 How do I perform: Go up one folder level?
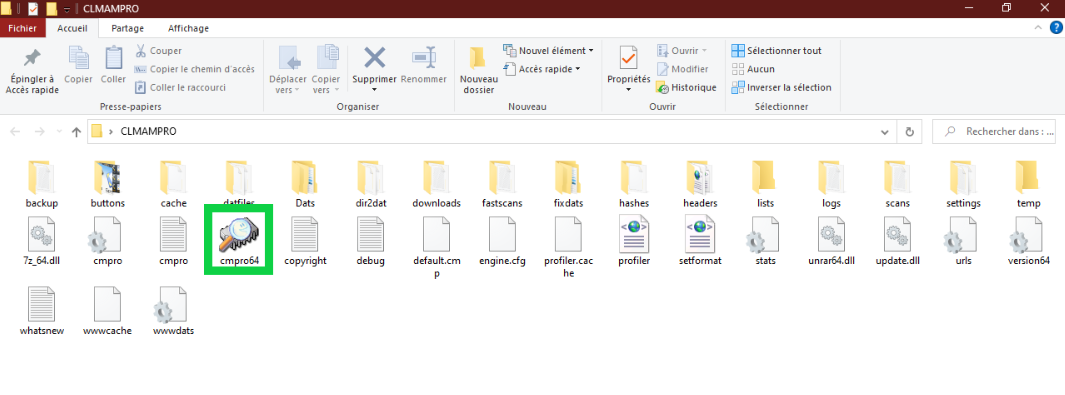click(77, 132)
